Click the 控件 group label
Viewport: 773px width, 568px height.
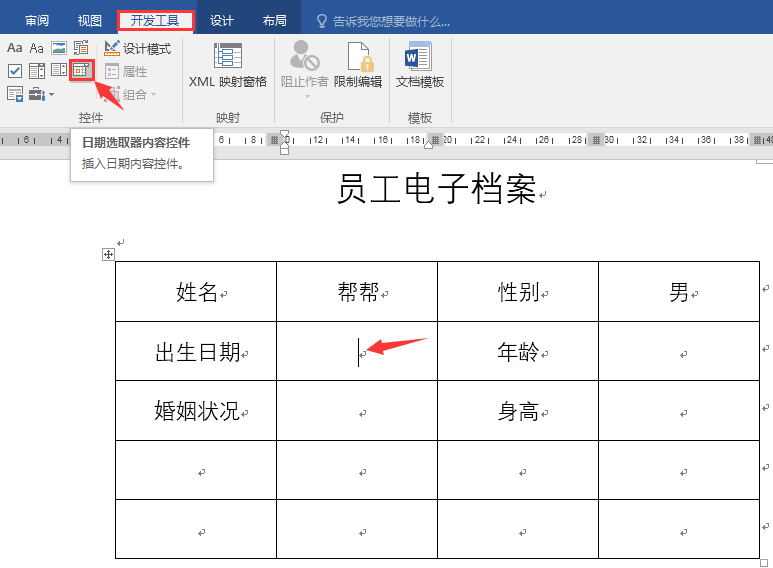coord(91,117)
